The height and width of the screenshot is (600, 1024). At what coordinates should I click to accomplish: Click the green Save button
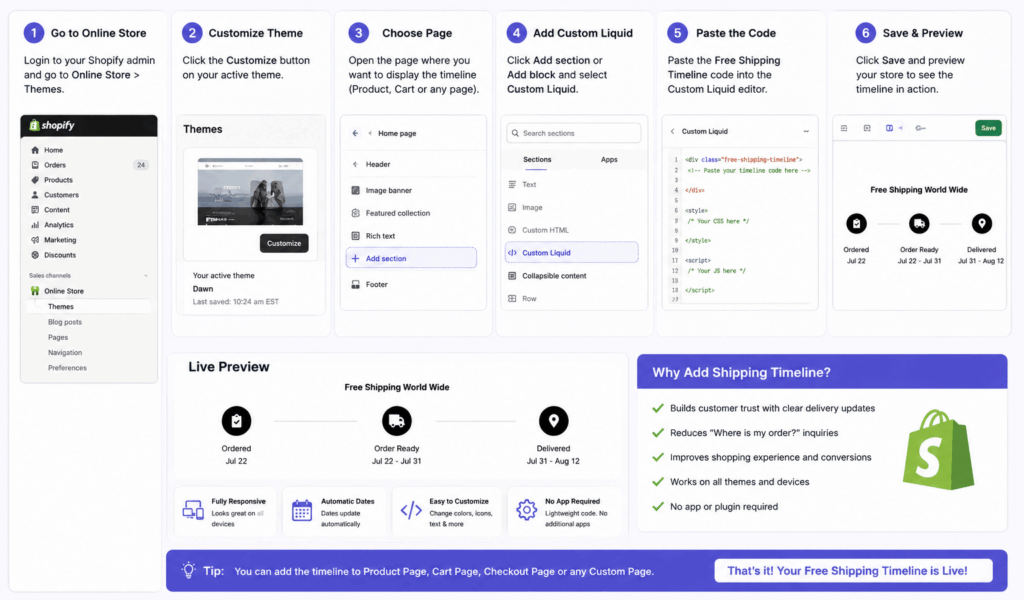[x=988, y=128]
